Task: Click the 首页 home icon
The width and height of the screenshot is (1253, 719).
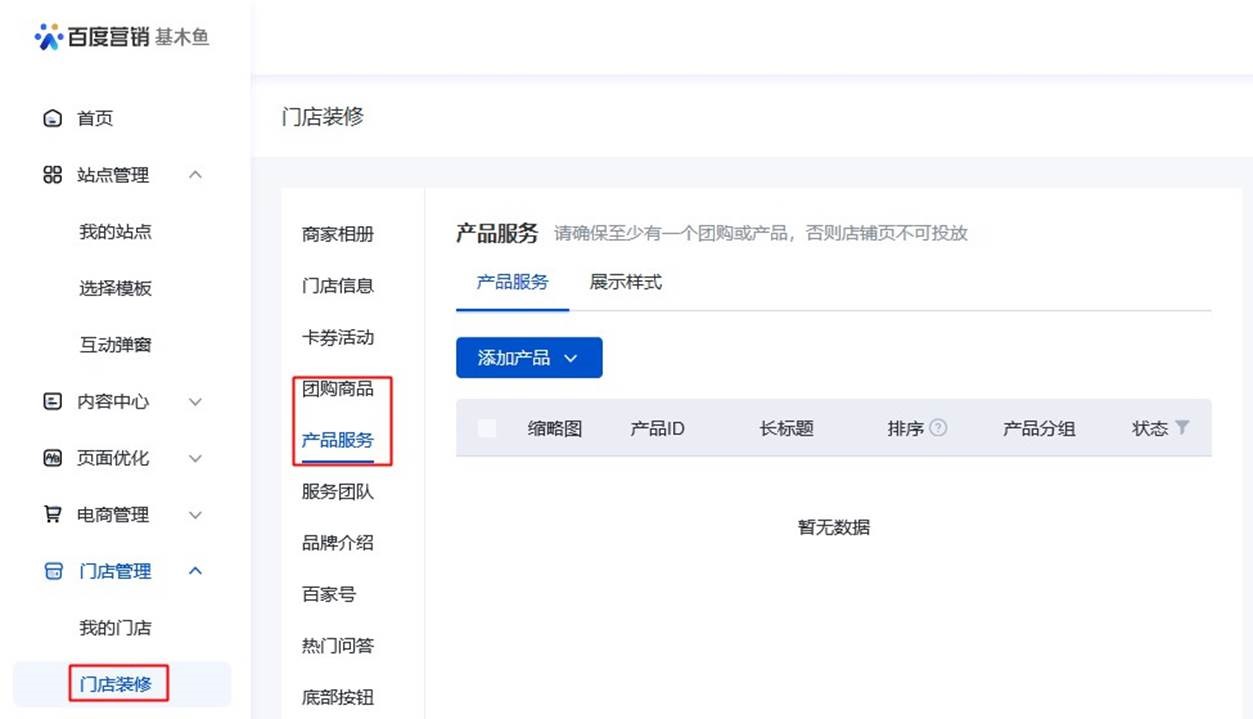Action: (52, 117)
